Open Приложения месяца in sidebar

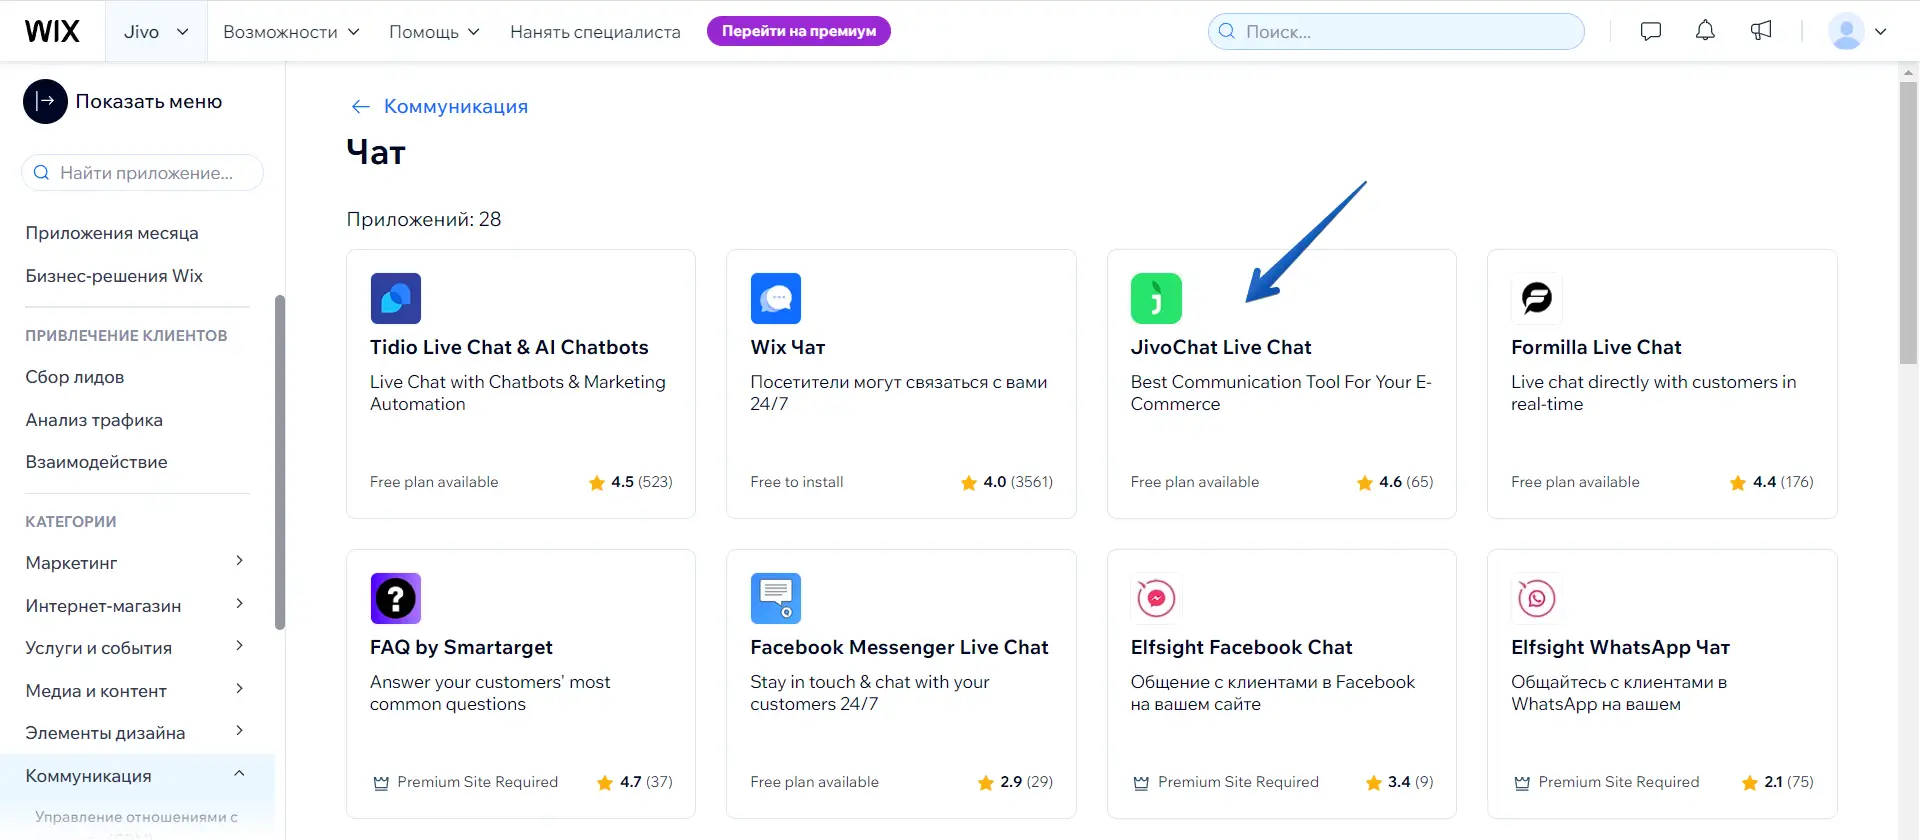(112, 233)
